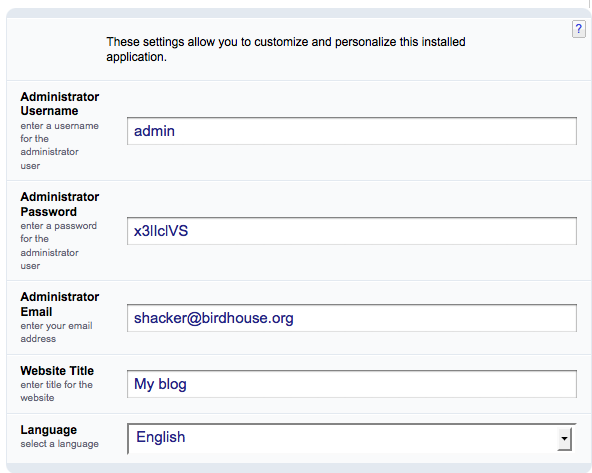Focus the Administrator Password text field
The width and height of the screenshot is (592, 473).
(352, 231)
